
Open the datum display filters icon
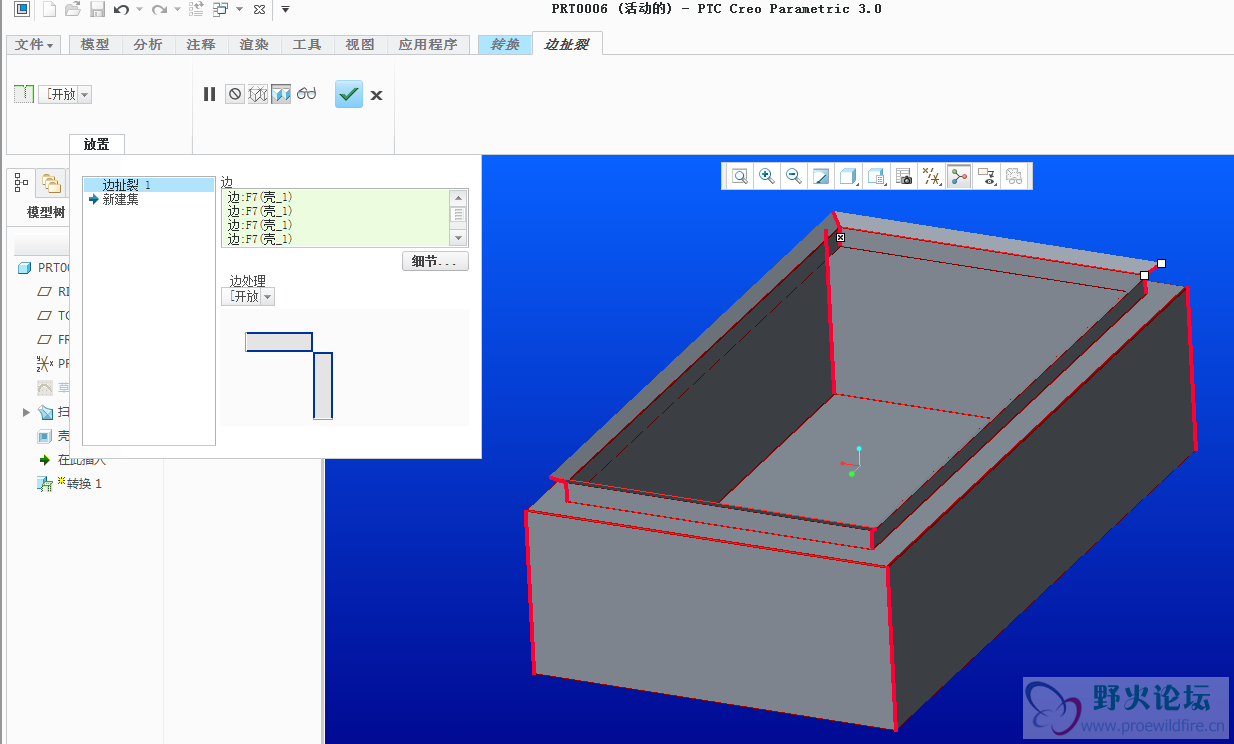(x=931, y=176)
